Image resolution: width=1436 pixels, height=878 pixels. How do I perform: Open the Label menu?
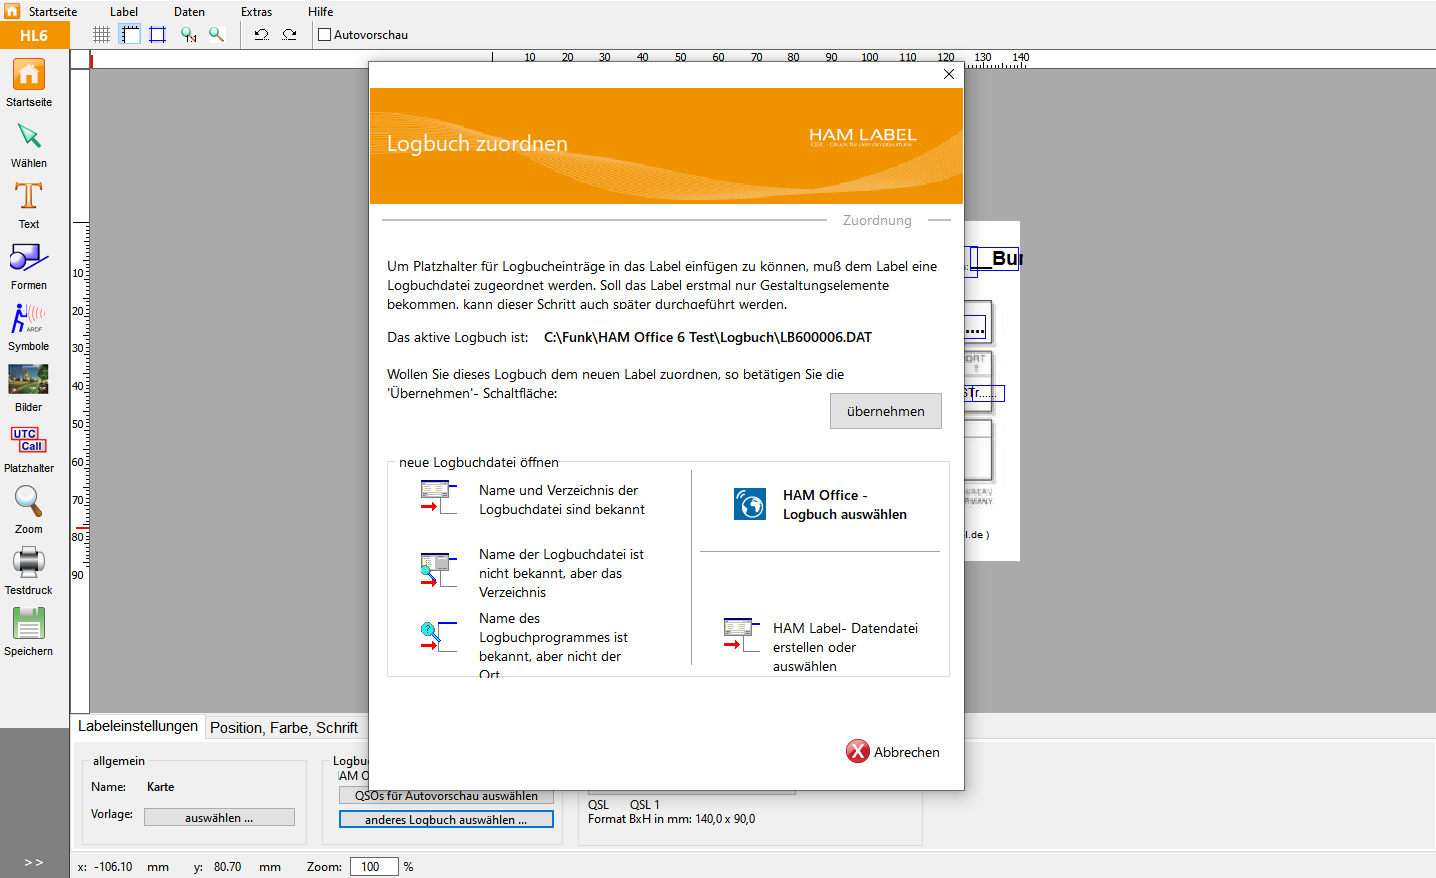pos(124,12)
